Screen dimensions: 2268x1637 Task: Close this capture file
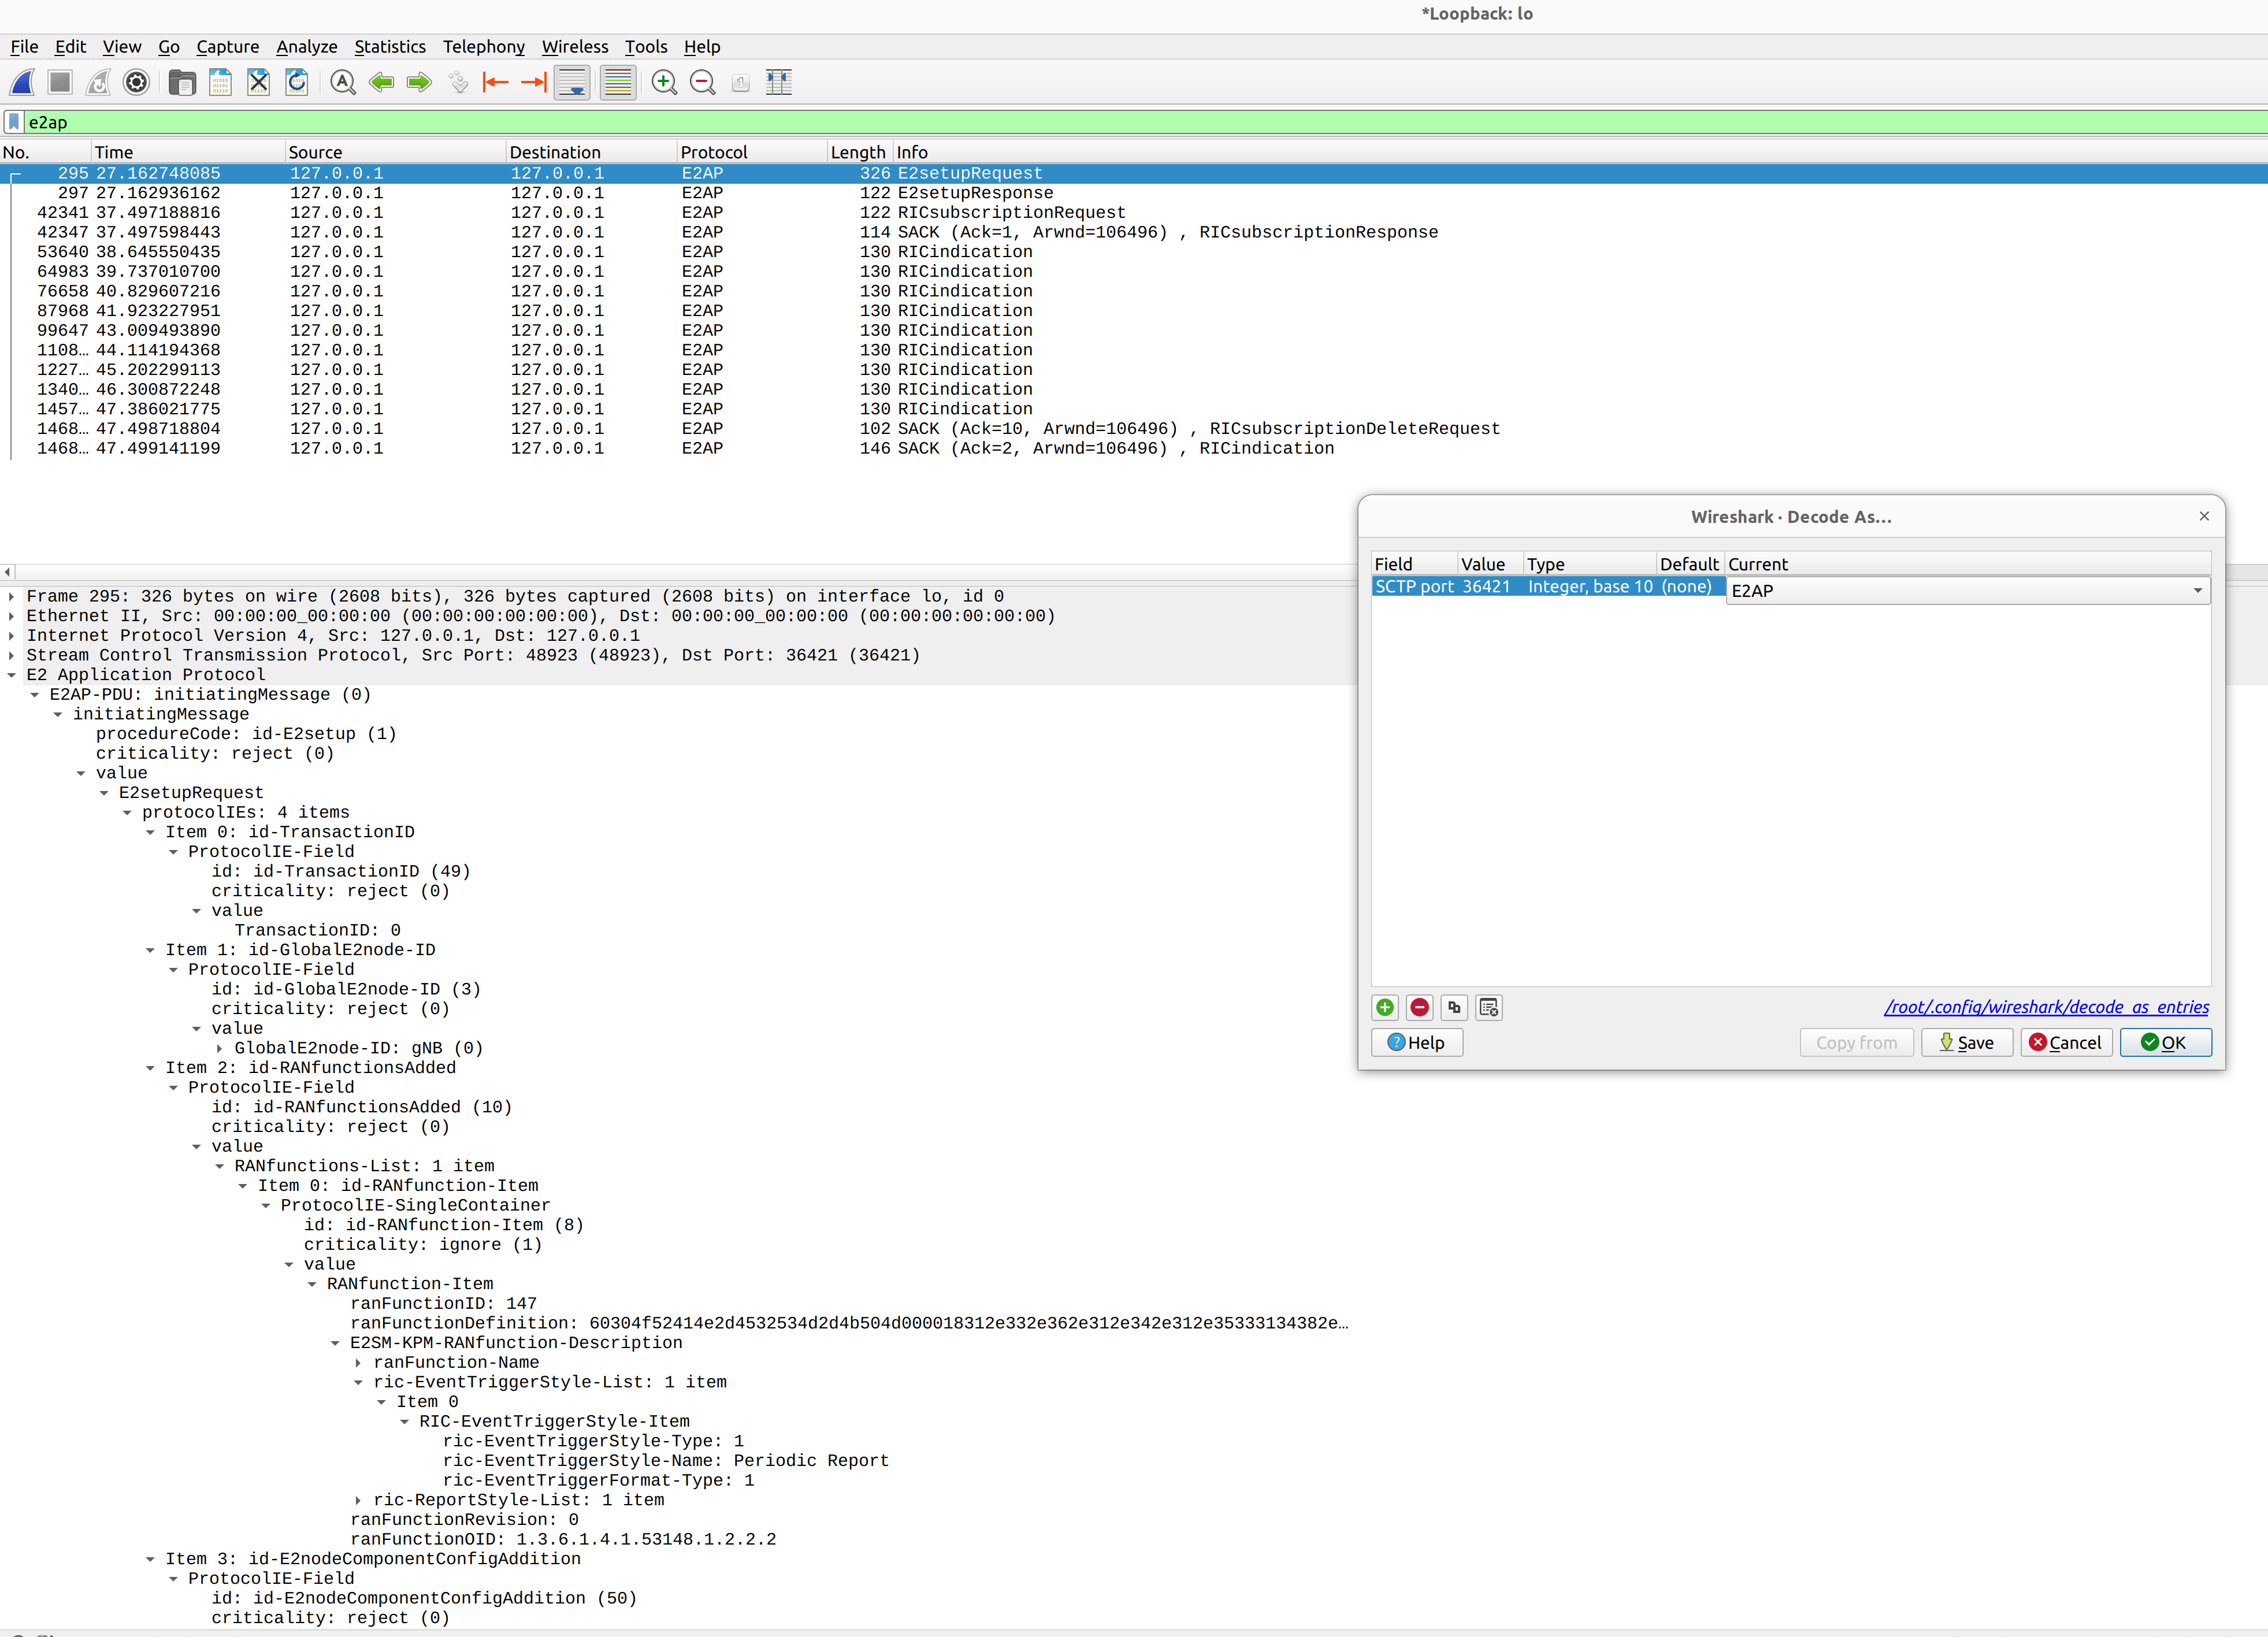pos(259,83)
